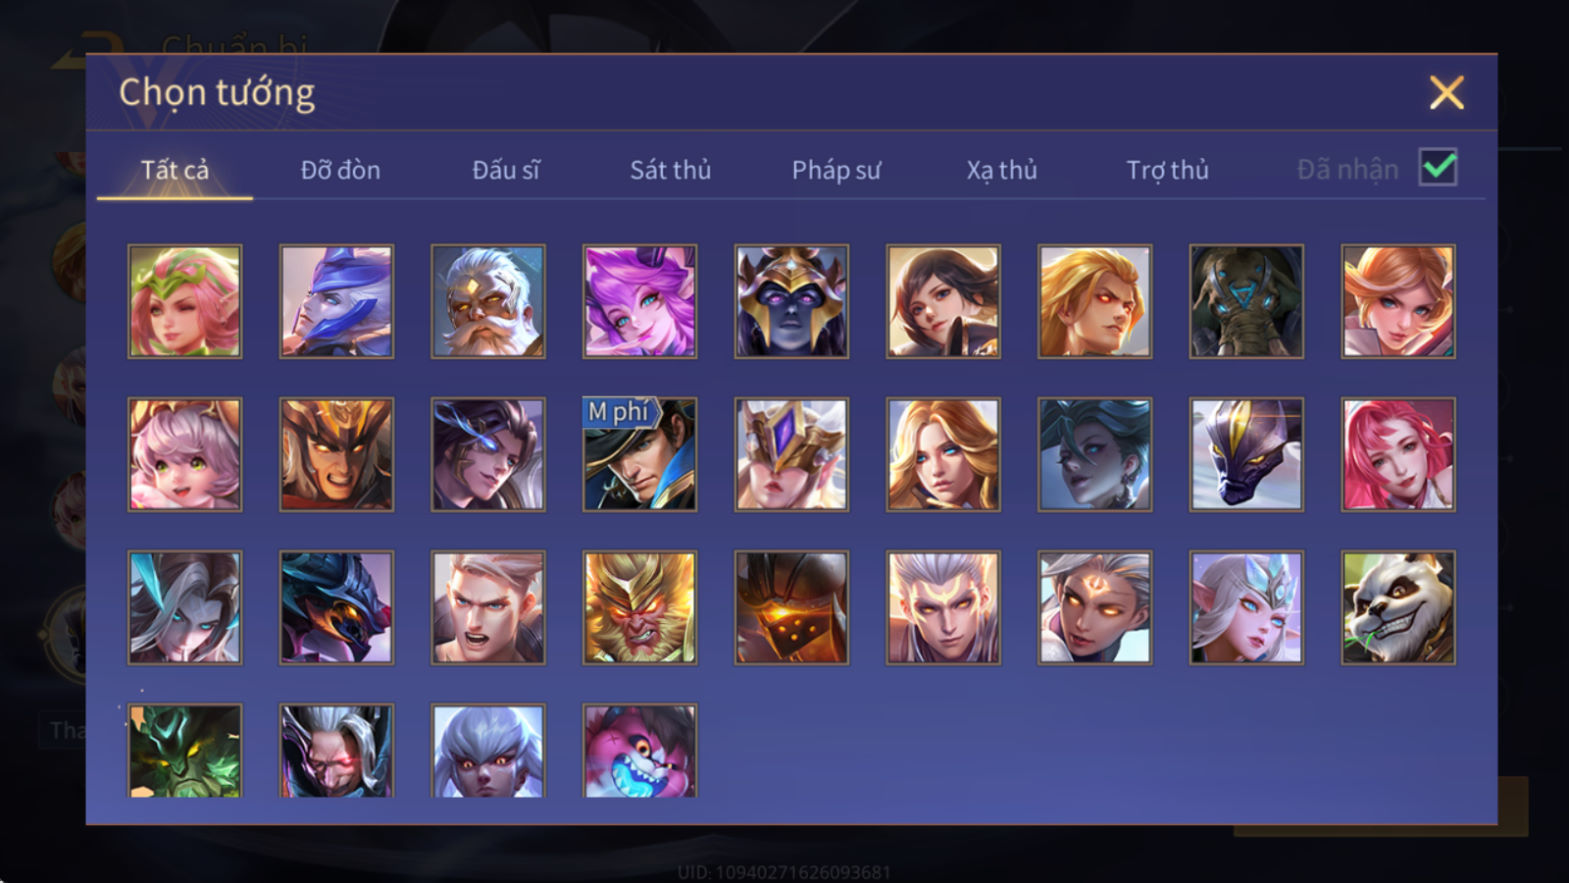
Task: Choose the hero marked M phí
Action: coord(639,454)
